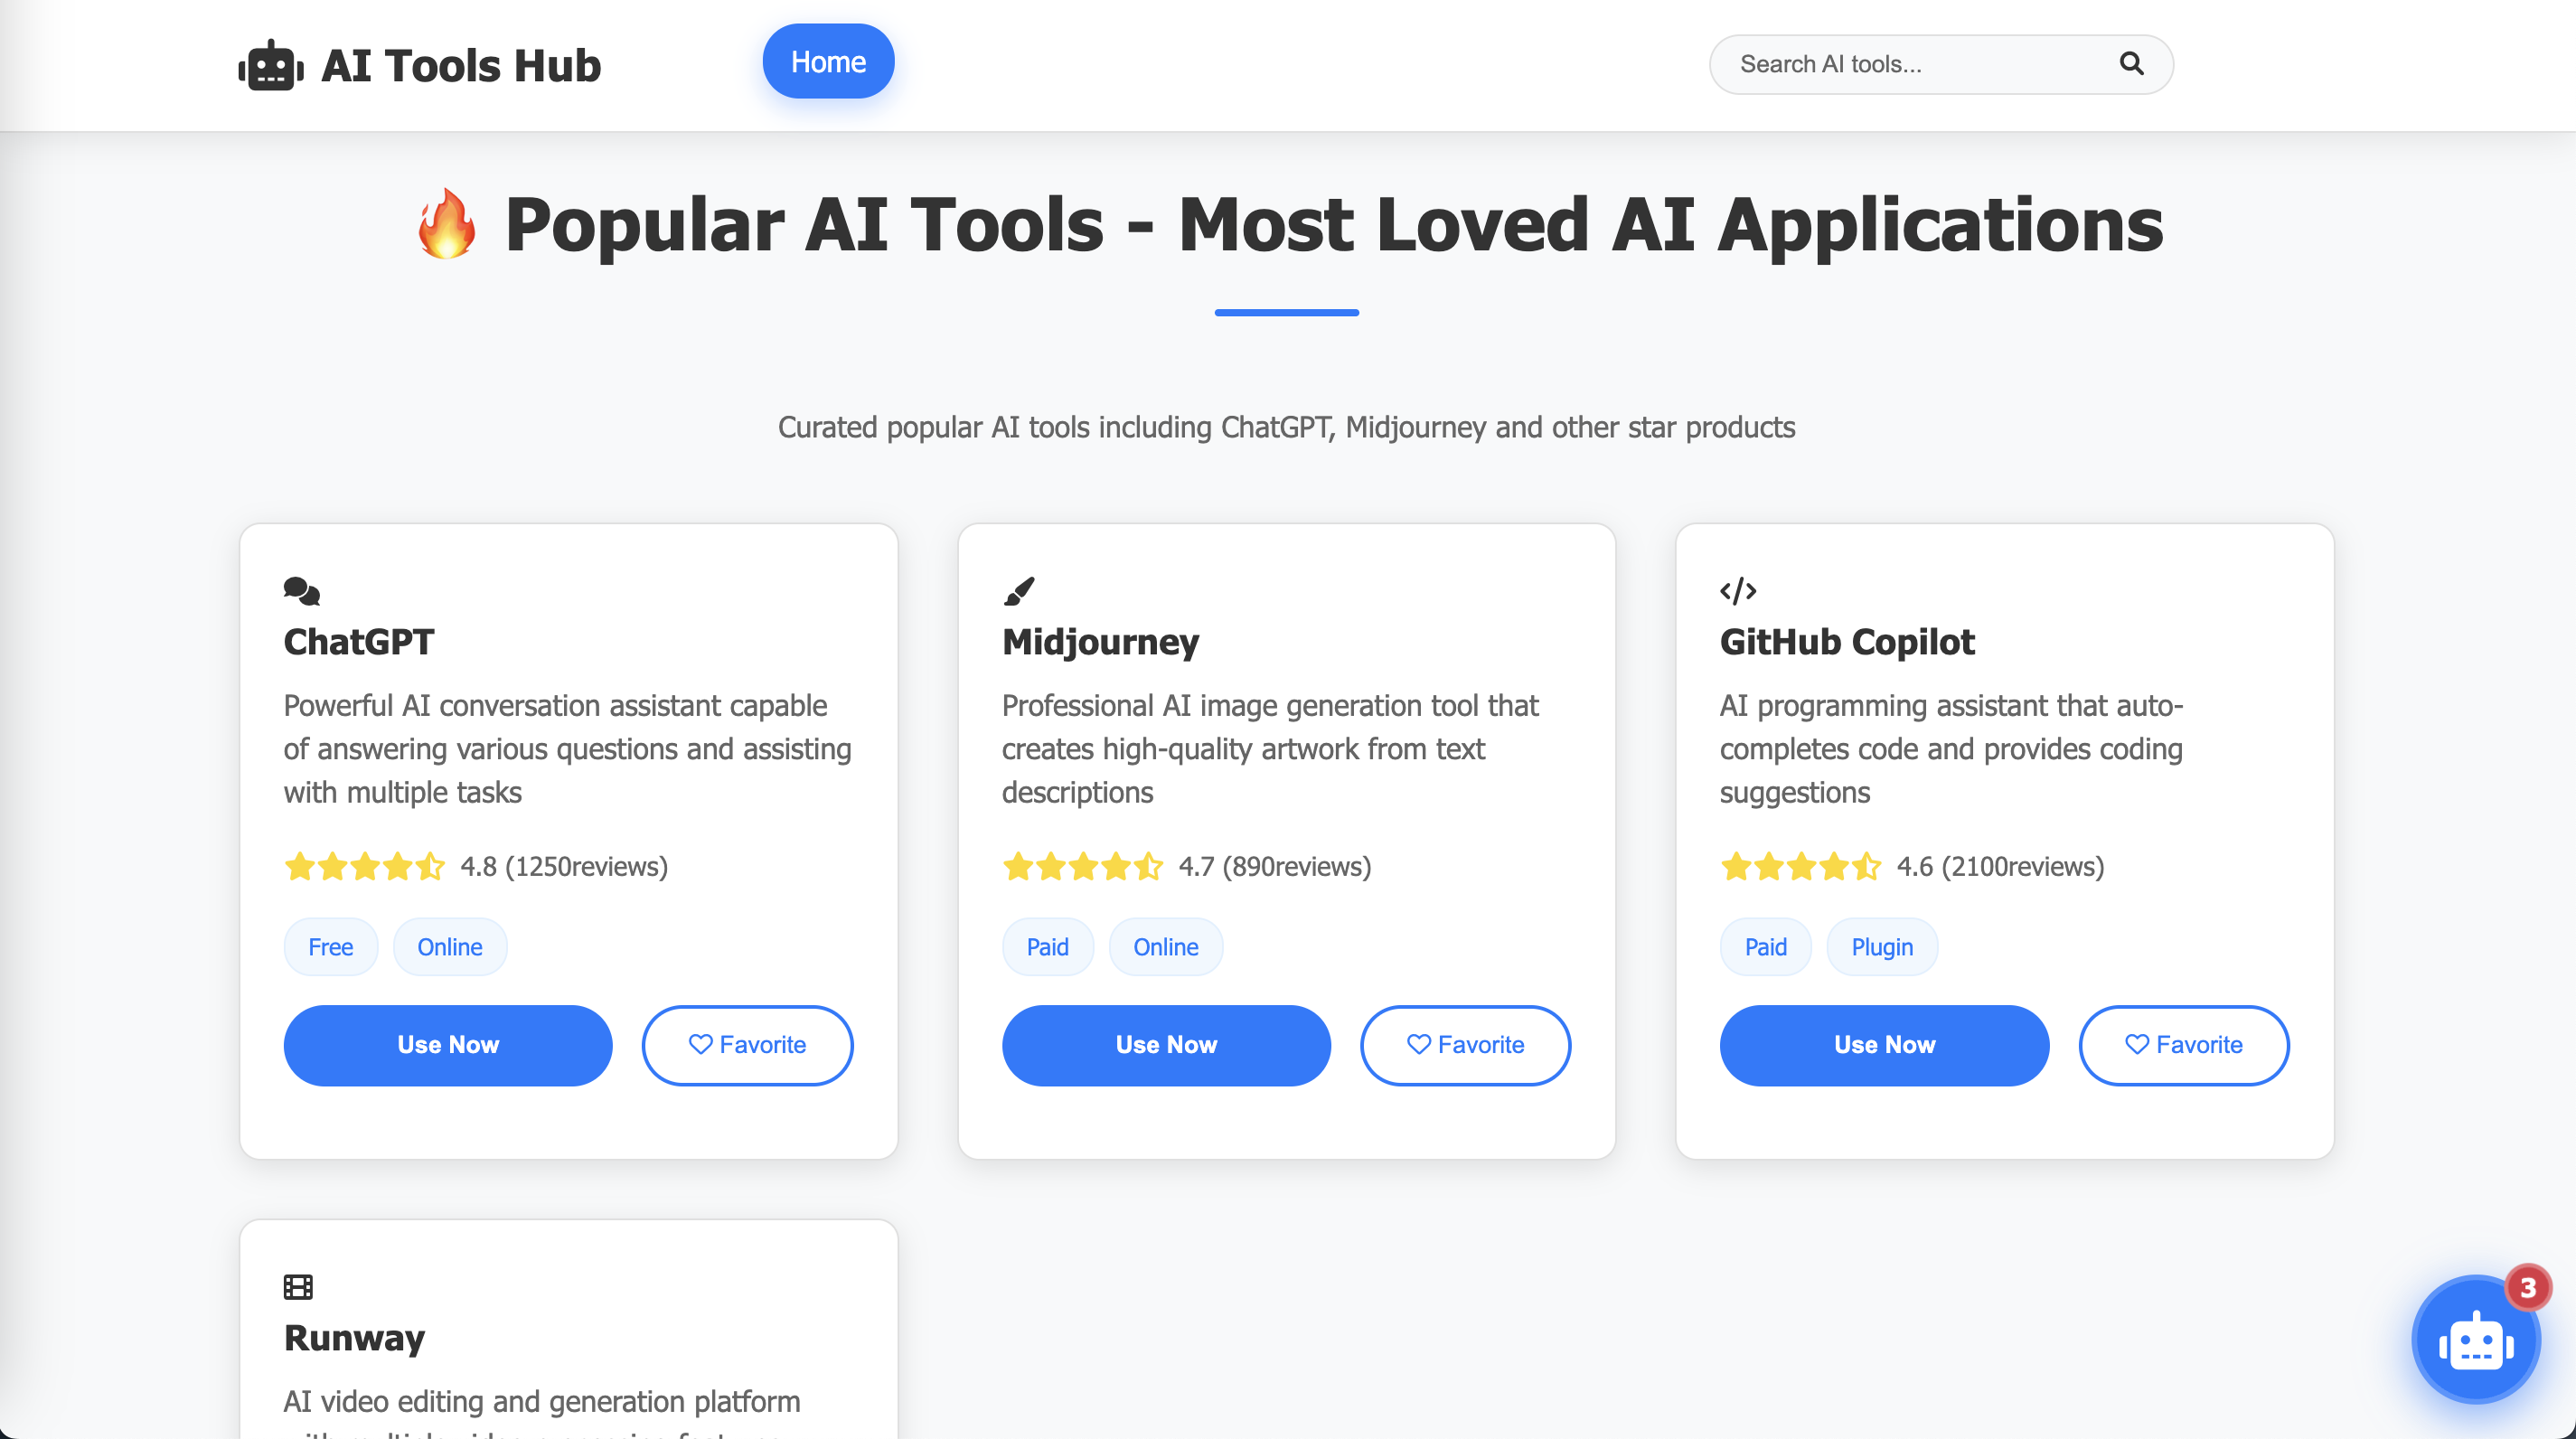The width and height of the screenshot is (2576, 1439).
Task: Open the Runway card title
Action: click(x=354, y=1337)
